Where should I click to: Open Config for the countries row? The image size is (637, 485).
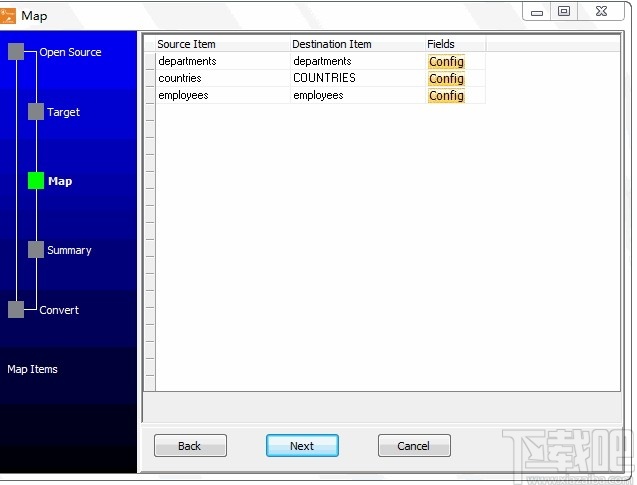tap(446, 78)
